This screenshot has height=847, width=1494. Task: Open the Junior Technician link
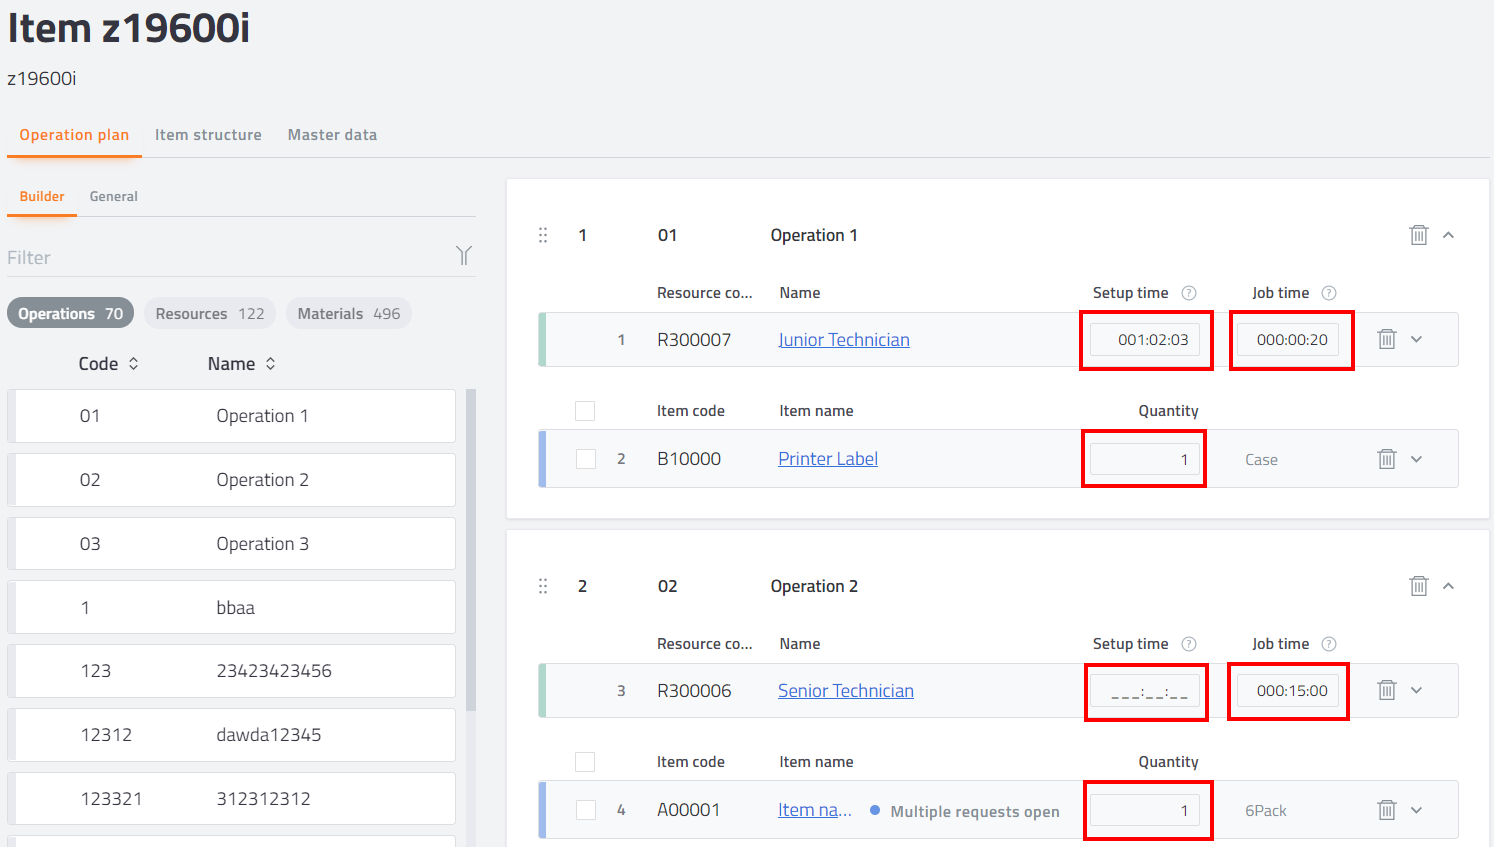844,340
